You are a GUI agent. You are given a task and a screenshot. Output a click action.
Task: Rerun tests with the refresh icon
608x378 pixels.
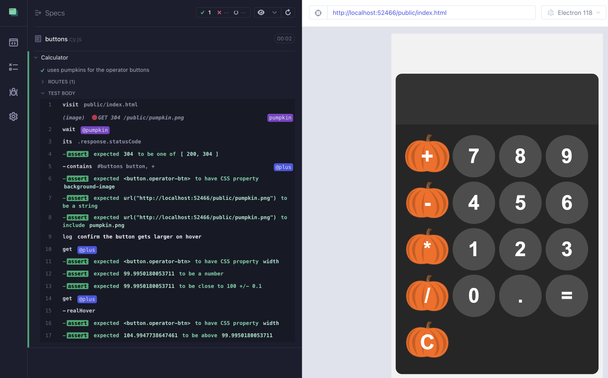[x=288, y=12]
